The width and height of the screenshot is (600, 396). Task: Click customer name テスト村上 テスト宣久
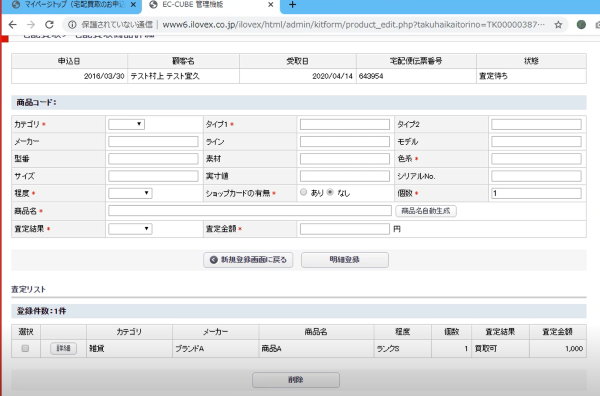tap(165, 76)
